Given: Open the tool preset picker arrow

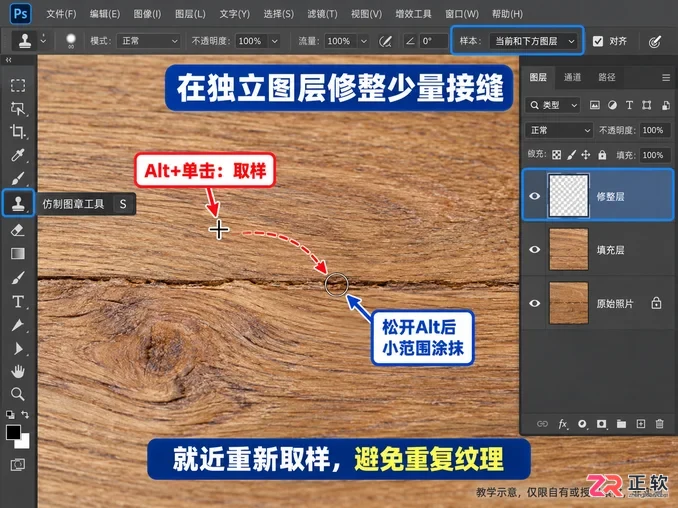Looking at the screenshot, I should point(43,41).
